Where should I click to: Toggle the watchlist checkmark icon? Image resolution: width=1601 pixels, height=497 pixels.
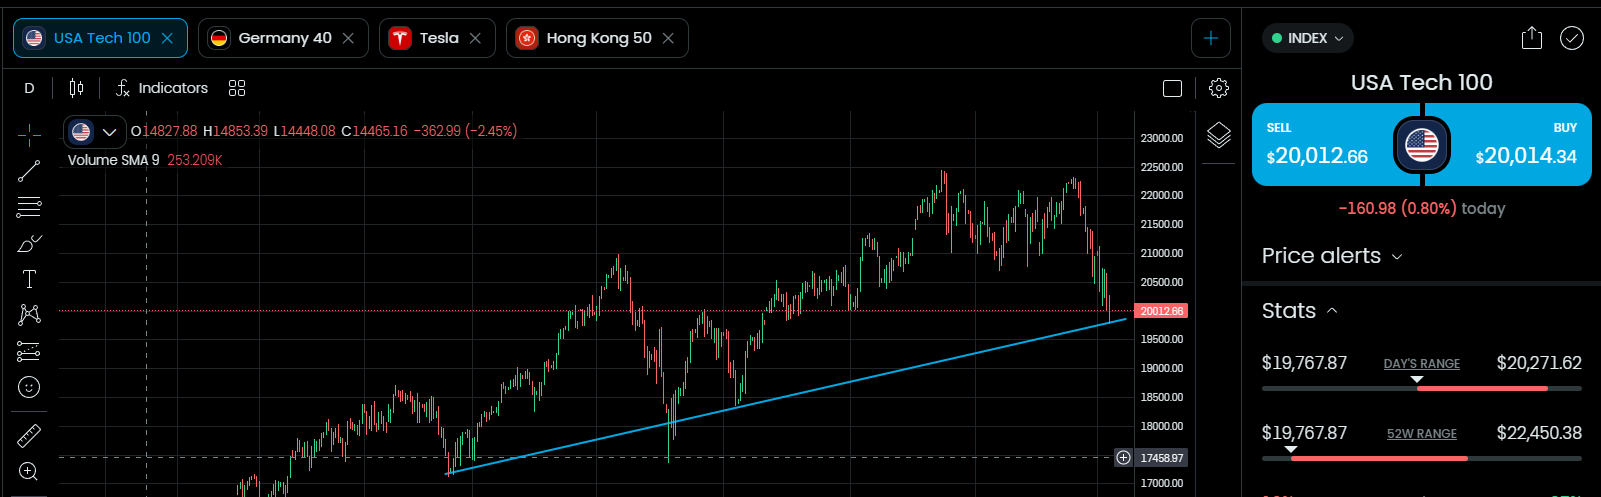1572,38
